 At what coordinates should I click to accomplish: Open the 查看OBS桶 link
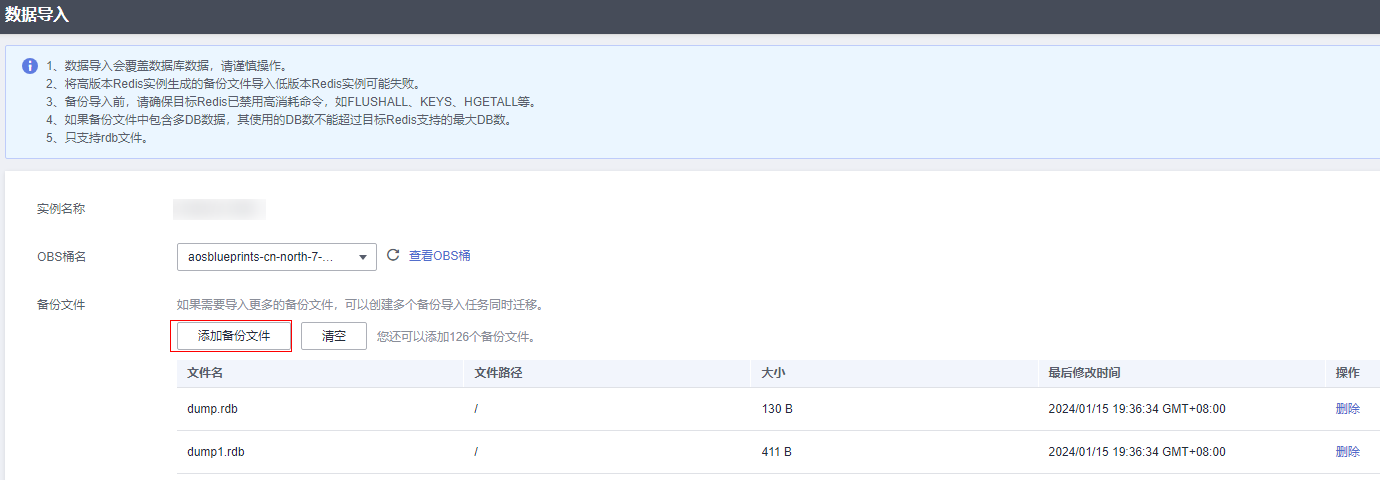pyautogui.click(x=439, y=256)
